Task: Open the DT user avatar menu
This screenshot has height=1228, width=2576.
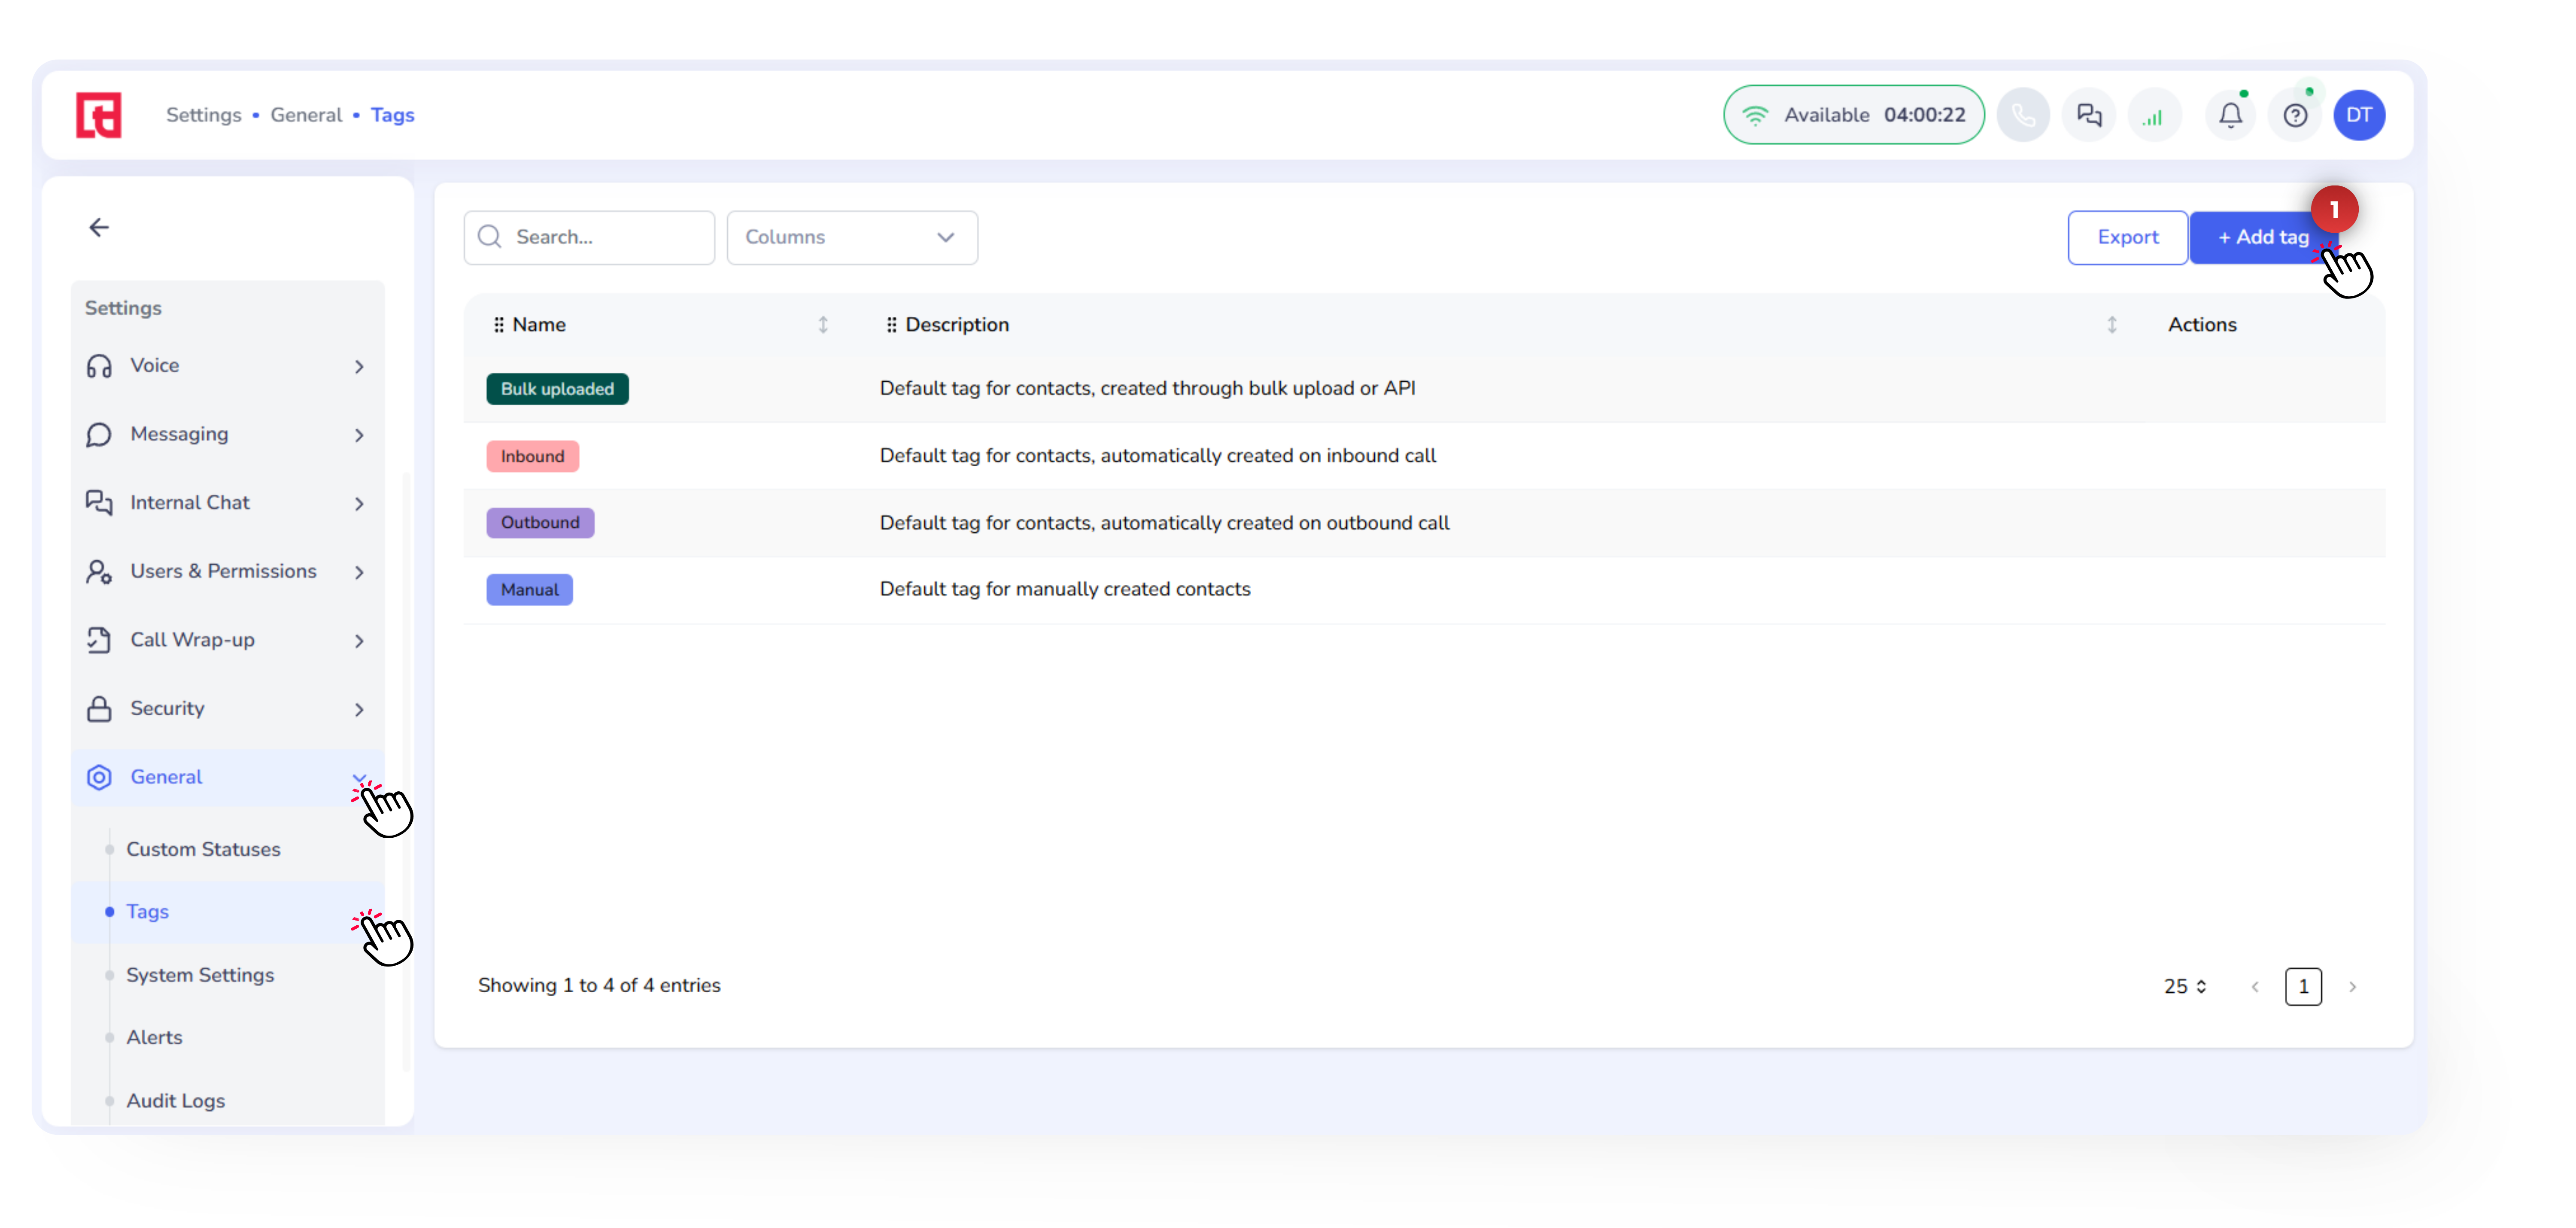Action: coord(2359,116)
